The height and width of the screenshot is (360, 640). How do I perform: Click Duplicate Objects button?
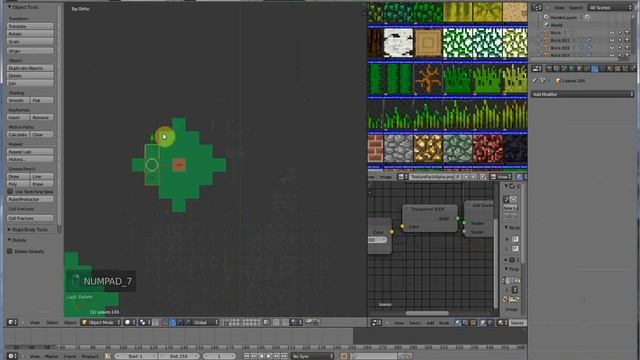coord(30,68)
